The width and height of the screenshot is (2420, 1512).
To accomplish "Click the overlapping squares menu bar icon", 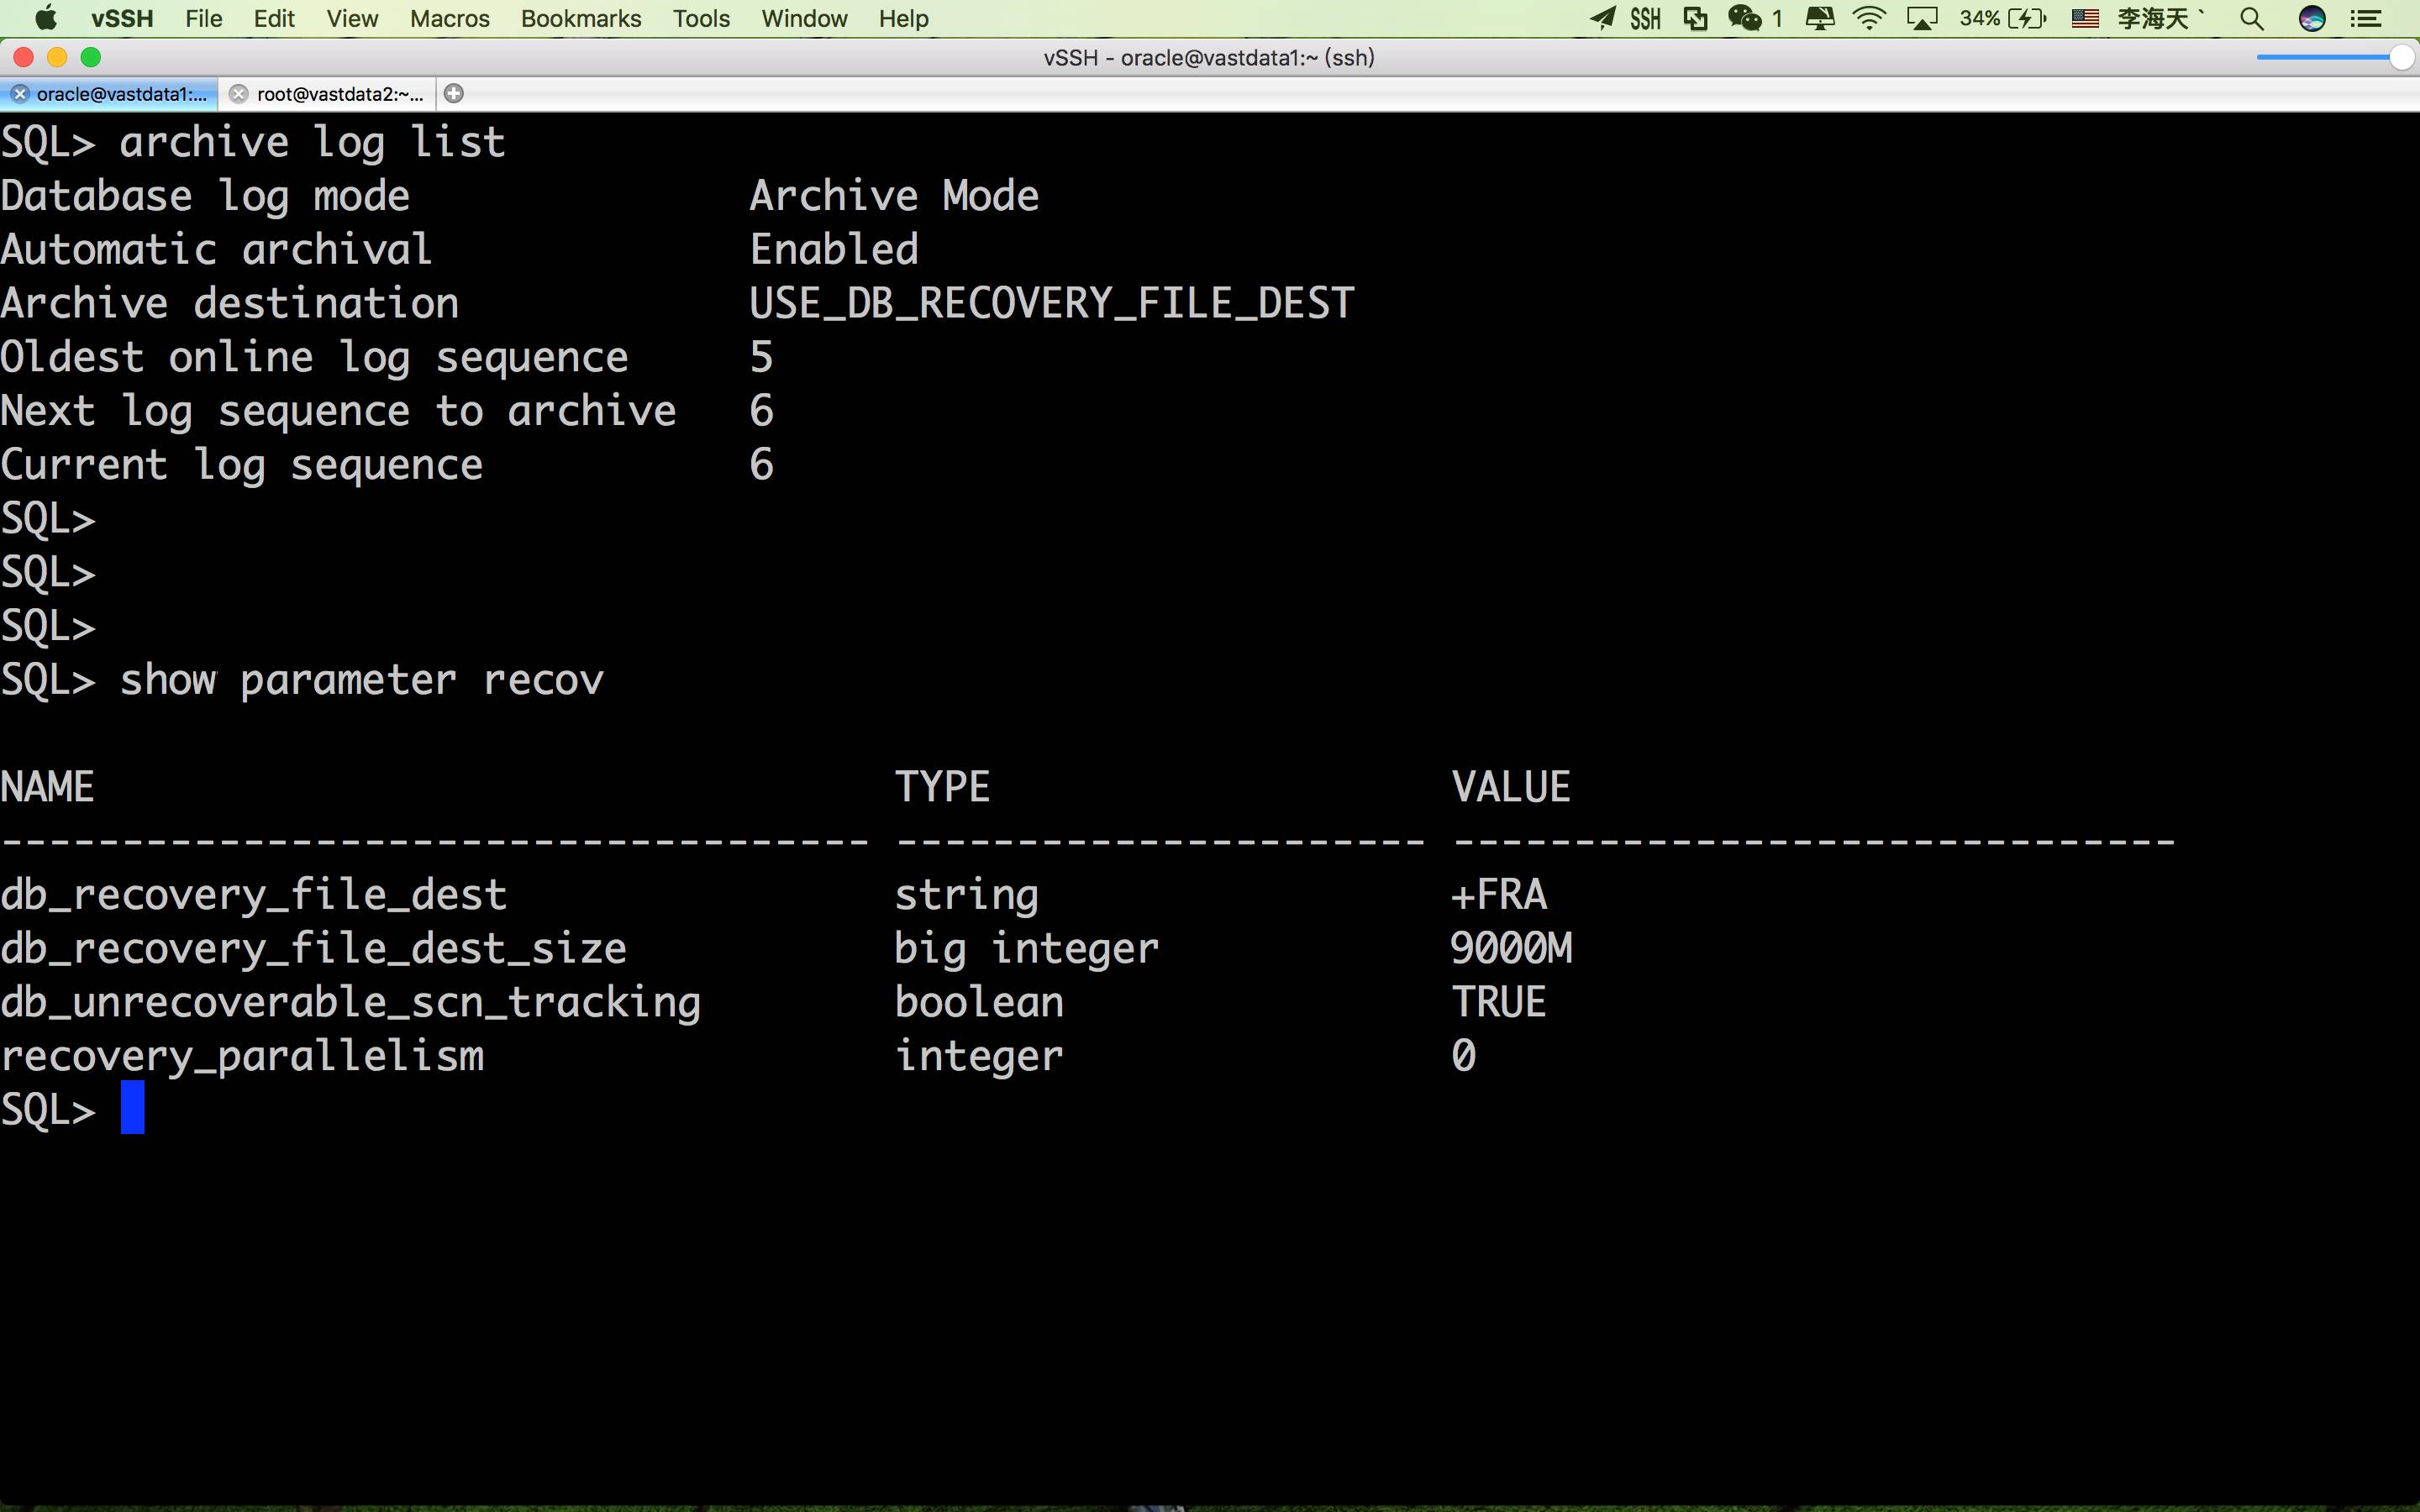I will tap(1695, 18).
